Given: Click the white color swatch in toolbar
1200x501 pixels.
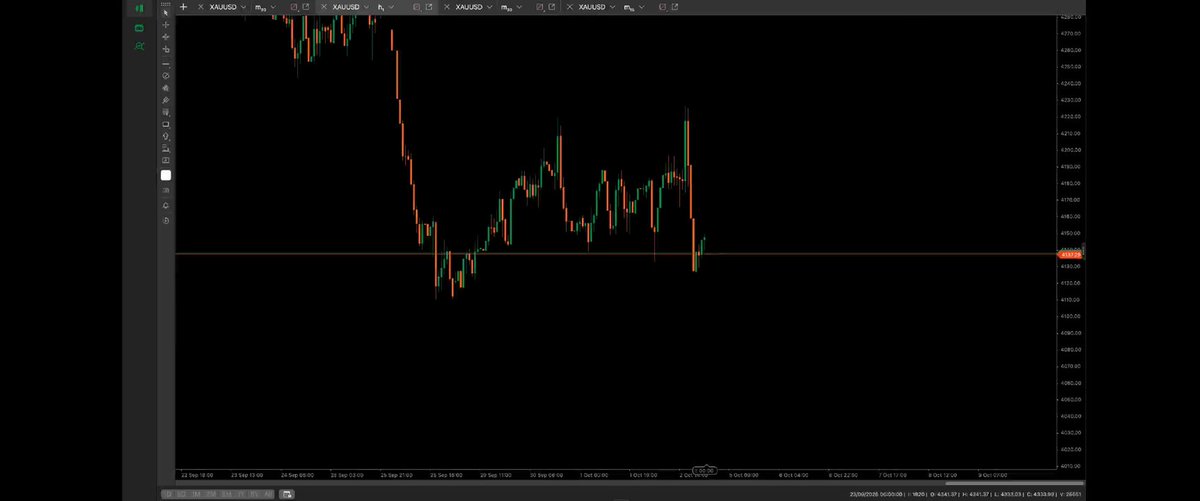Looking at the screenshot, I should click(x=166, y=175).
